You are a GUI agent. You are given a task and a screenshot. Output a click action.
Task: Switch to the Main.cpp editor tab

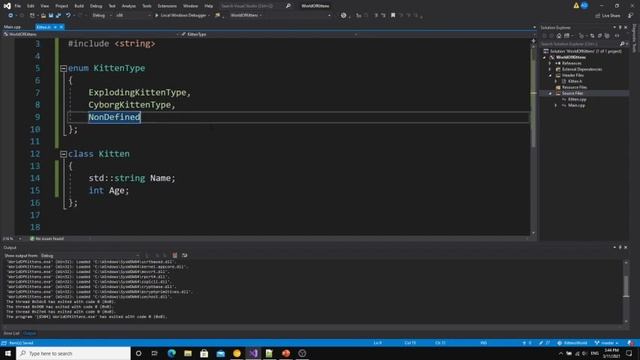point(12,27)
